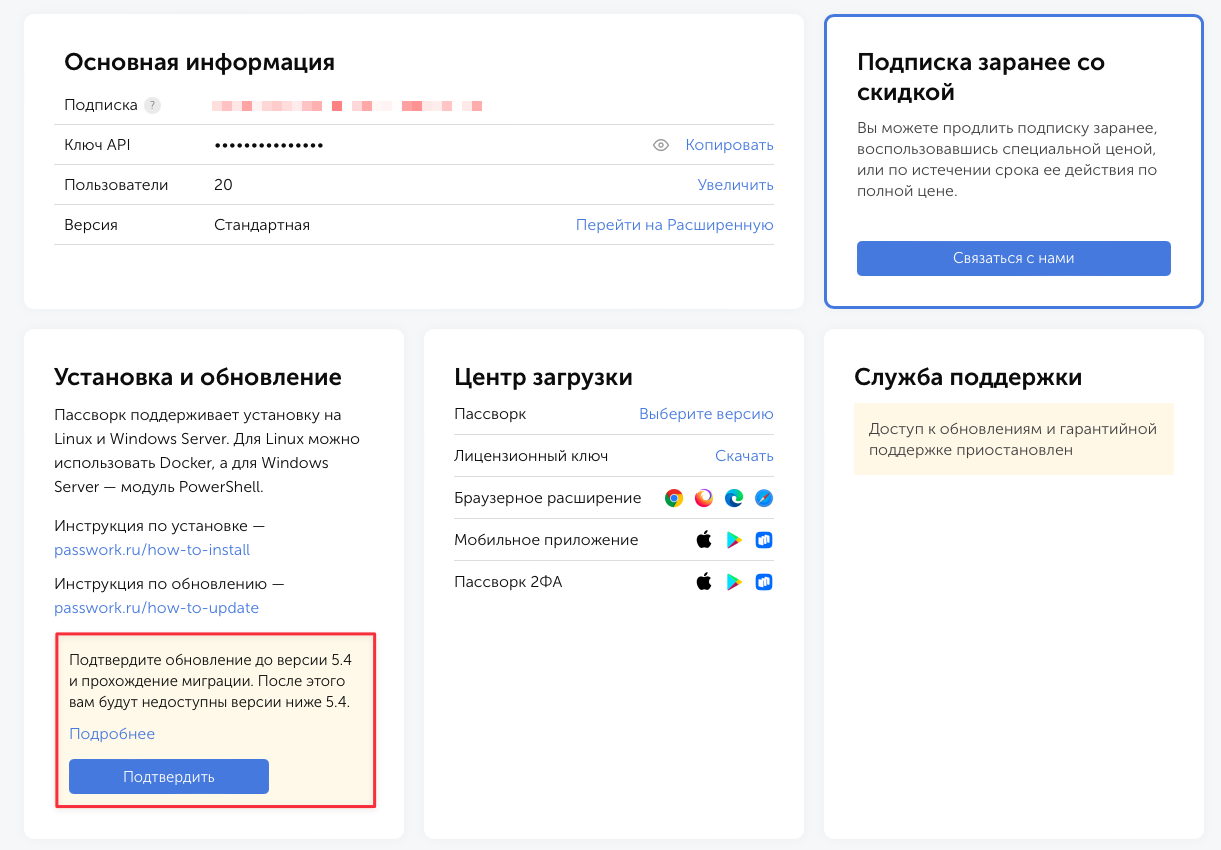Image resolution: width=1221 pixels, height=850 pixels.
Task: Download Пассворк 2ФА from Google Play
Action: coord(733,581)
